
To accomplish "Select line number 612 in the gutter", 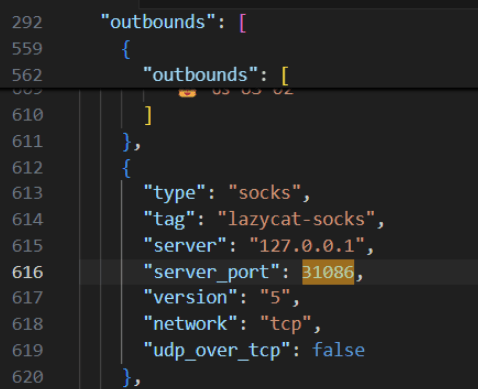I will coord(27,168).
